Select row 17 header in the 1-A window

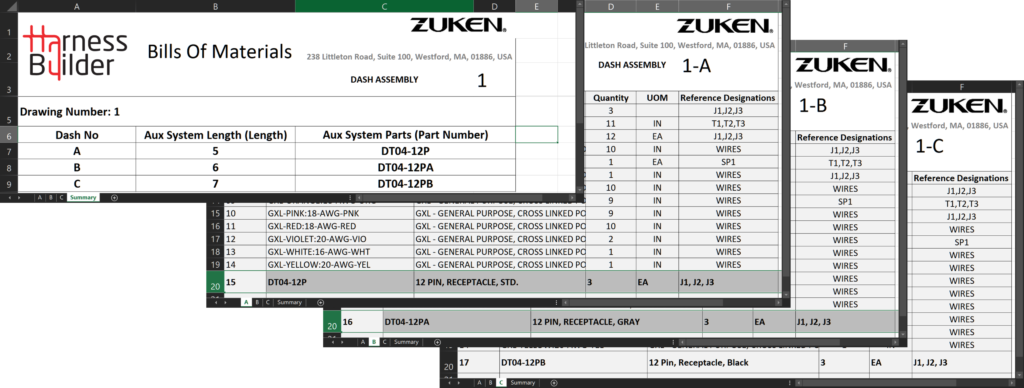(x=216, y=239)
